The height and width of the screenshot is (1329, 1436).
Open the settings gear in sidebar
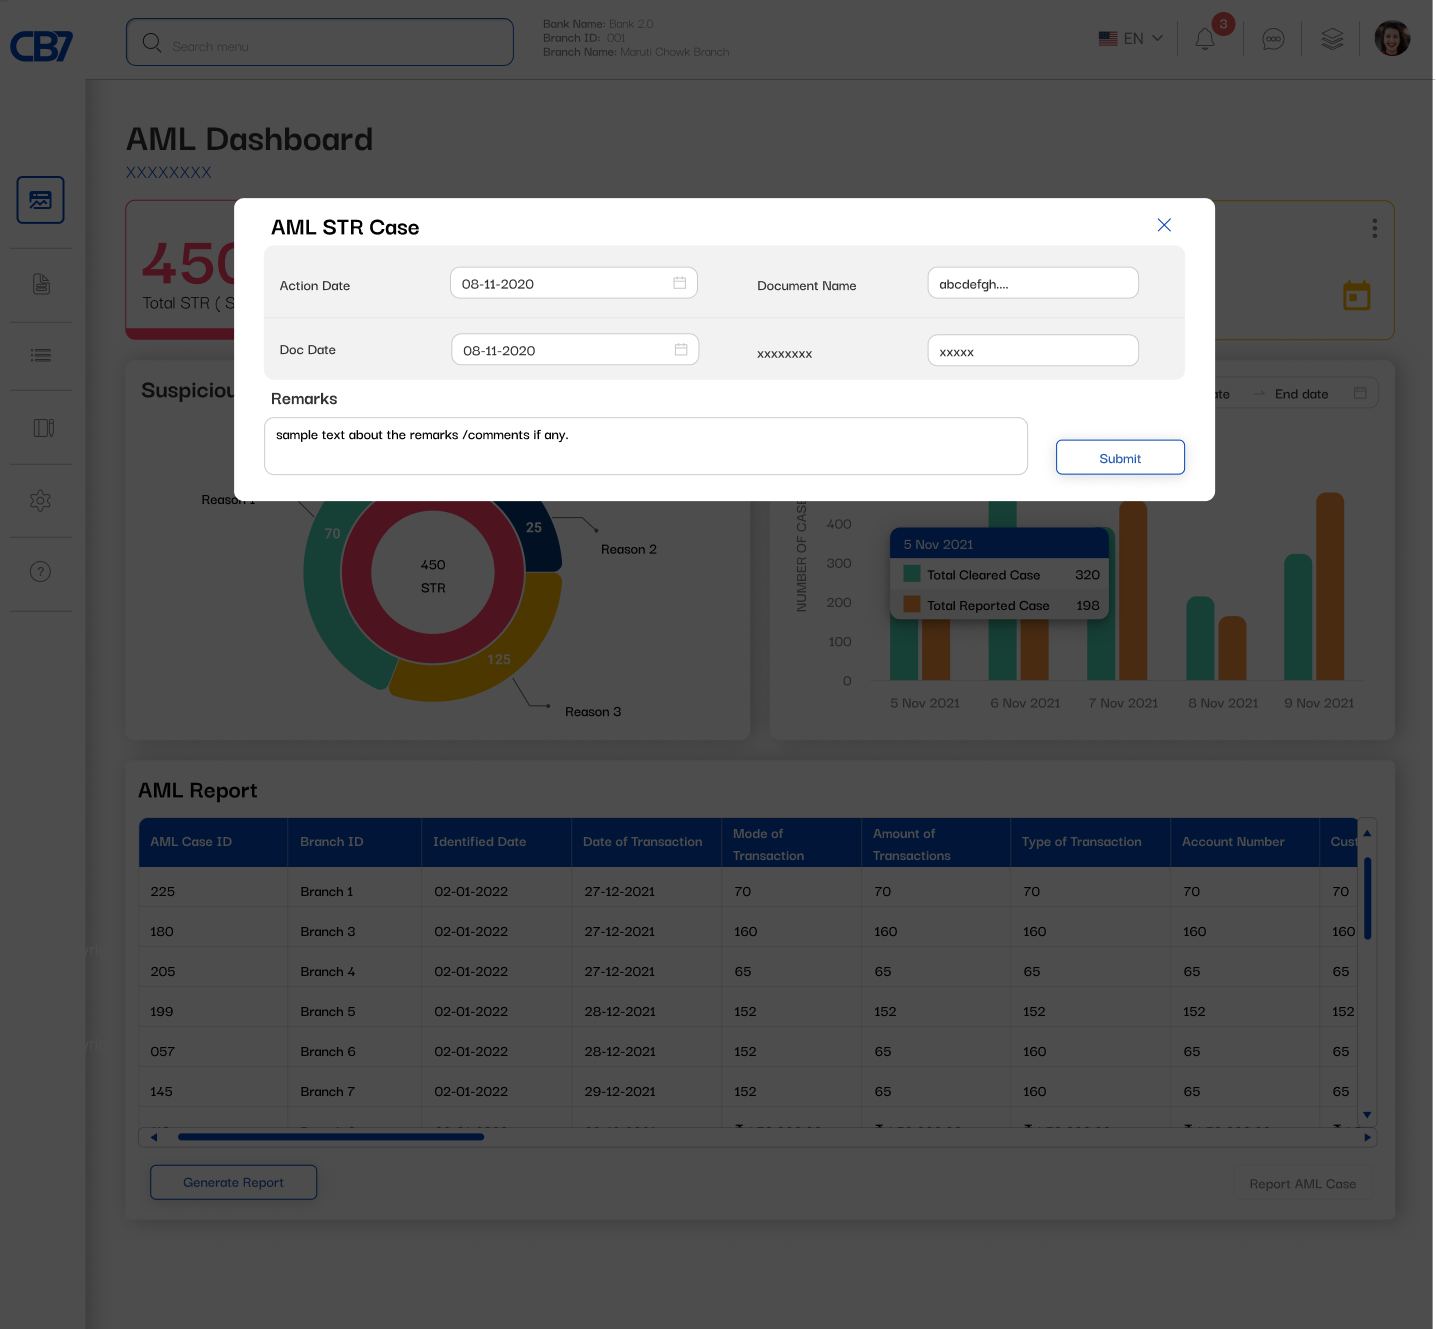click(x=40, y=500)
